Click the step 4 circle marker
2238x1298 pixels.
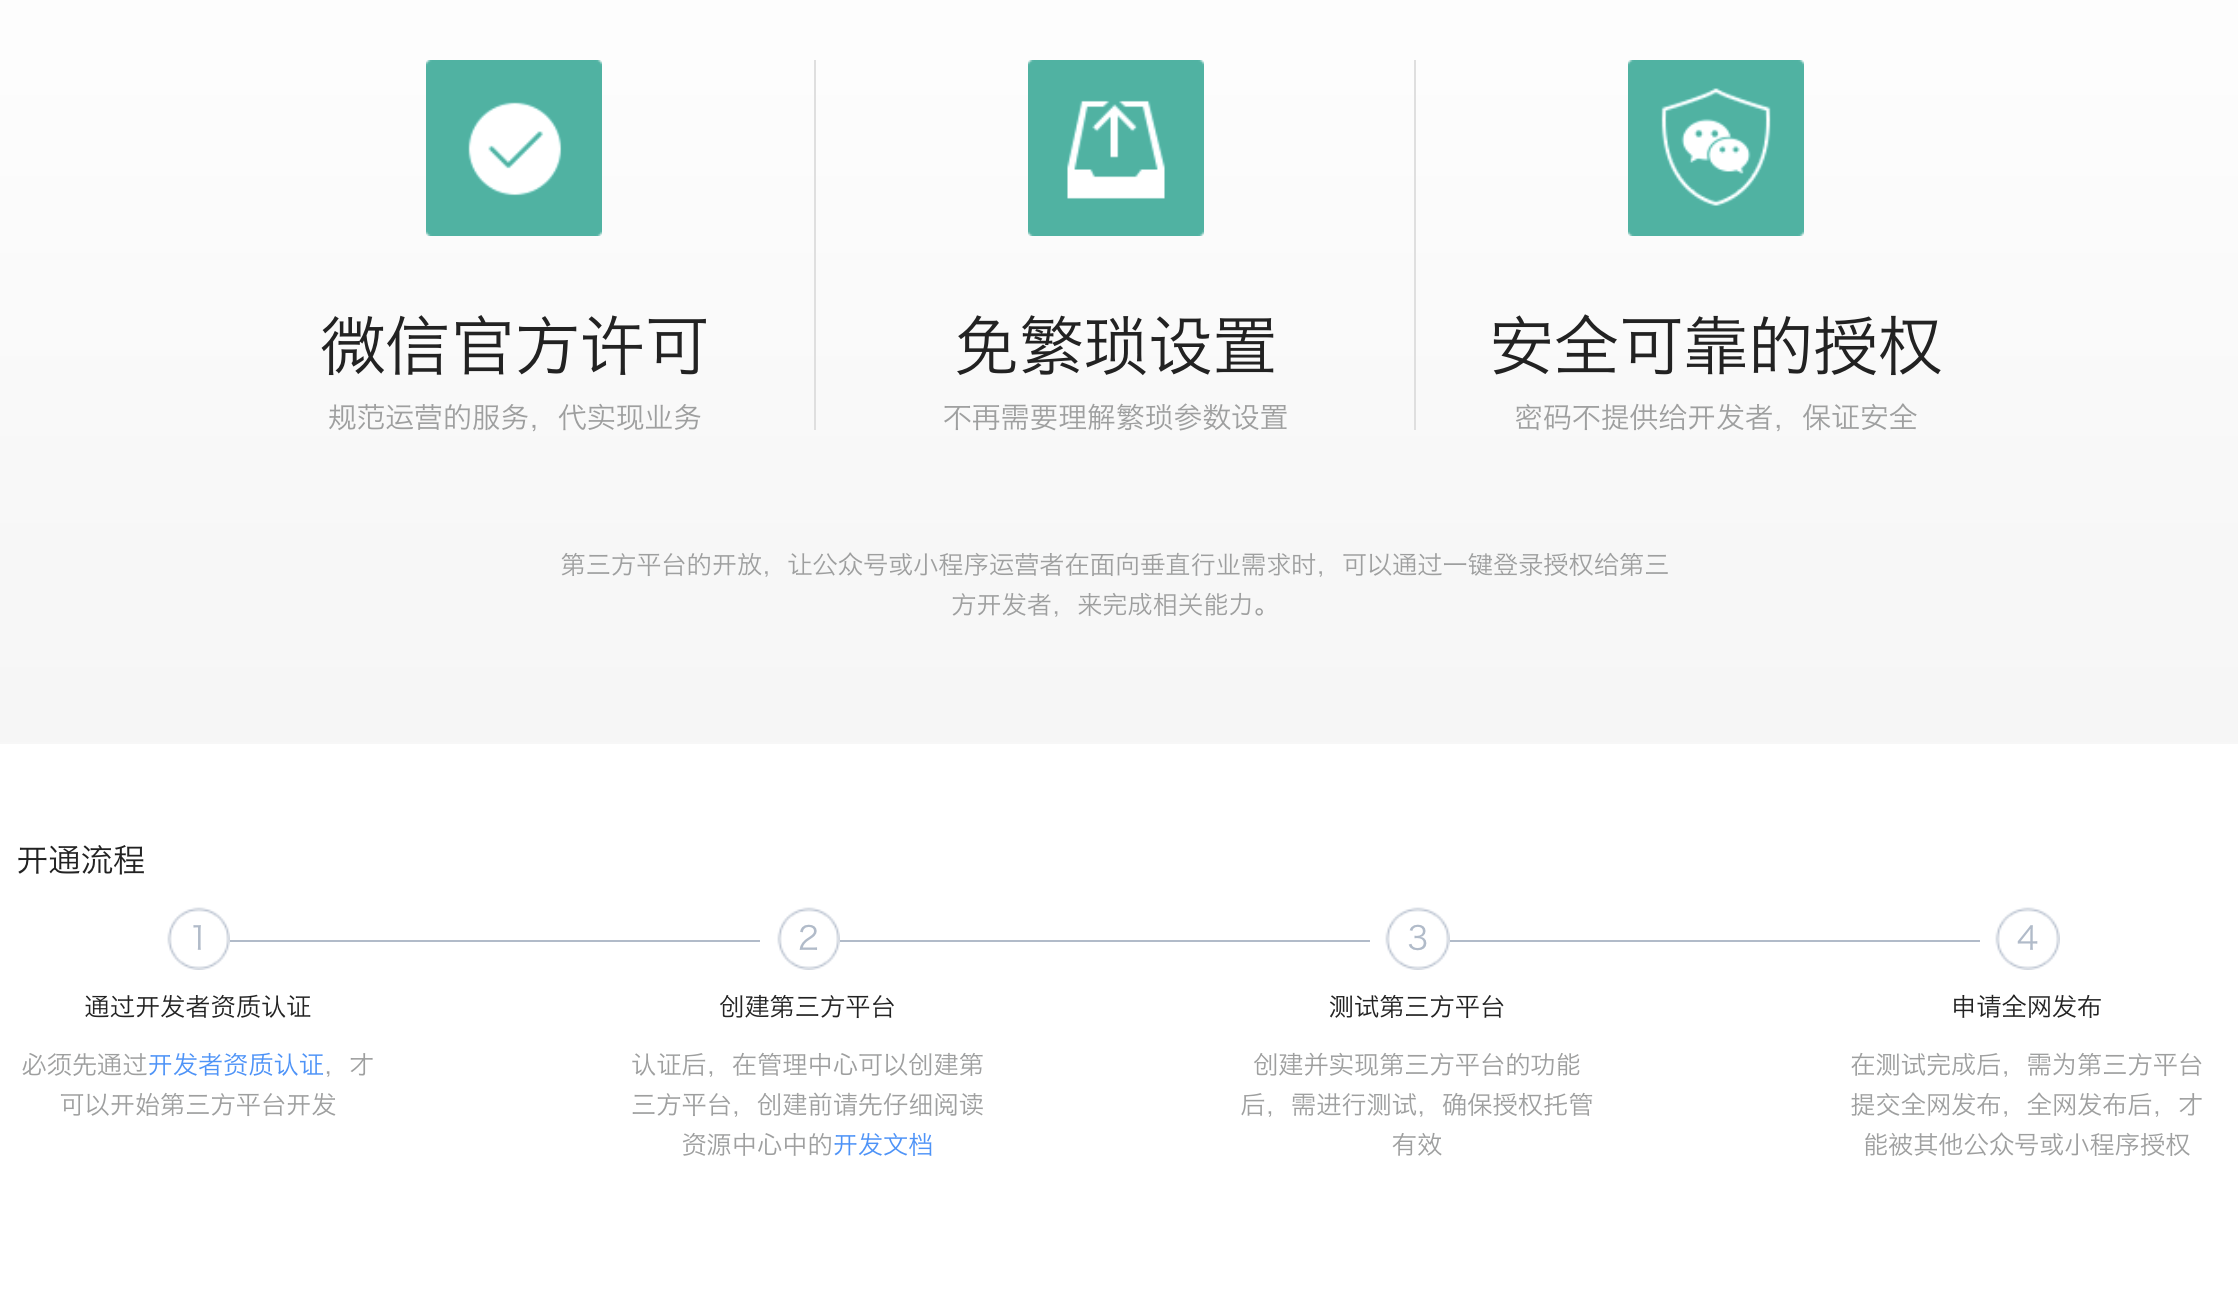[2027, 938]
